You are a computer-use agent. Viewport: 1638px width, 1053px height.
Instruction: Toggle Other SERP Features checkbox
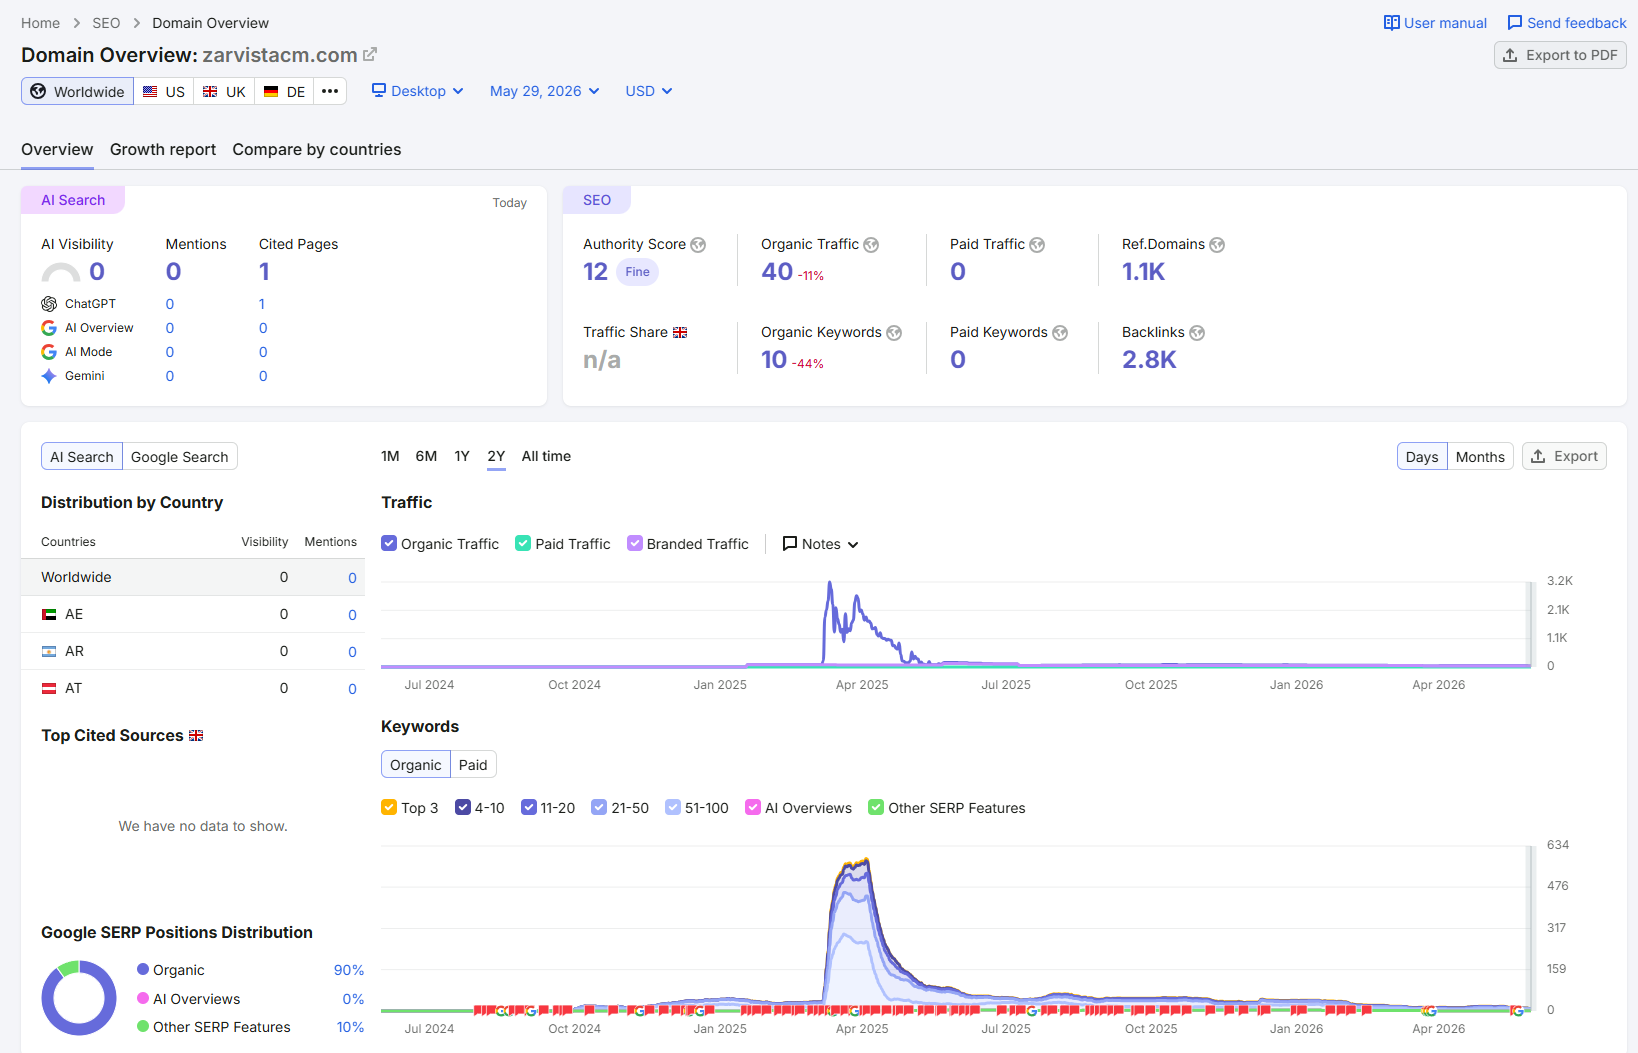(x=876, y=807)
